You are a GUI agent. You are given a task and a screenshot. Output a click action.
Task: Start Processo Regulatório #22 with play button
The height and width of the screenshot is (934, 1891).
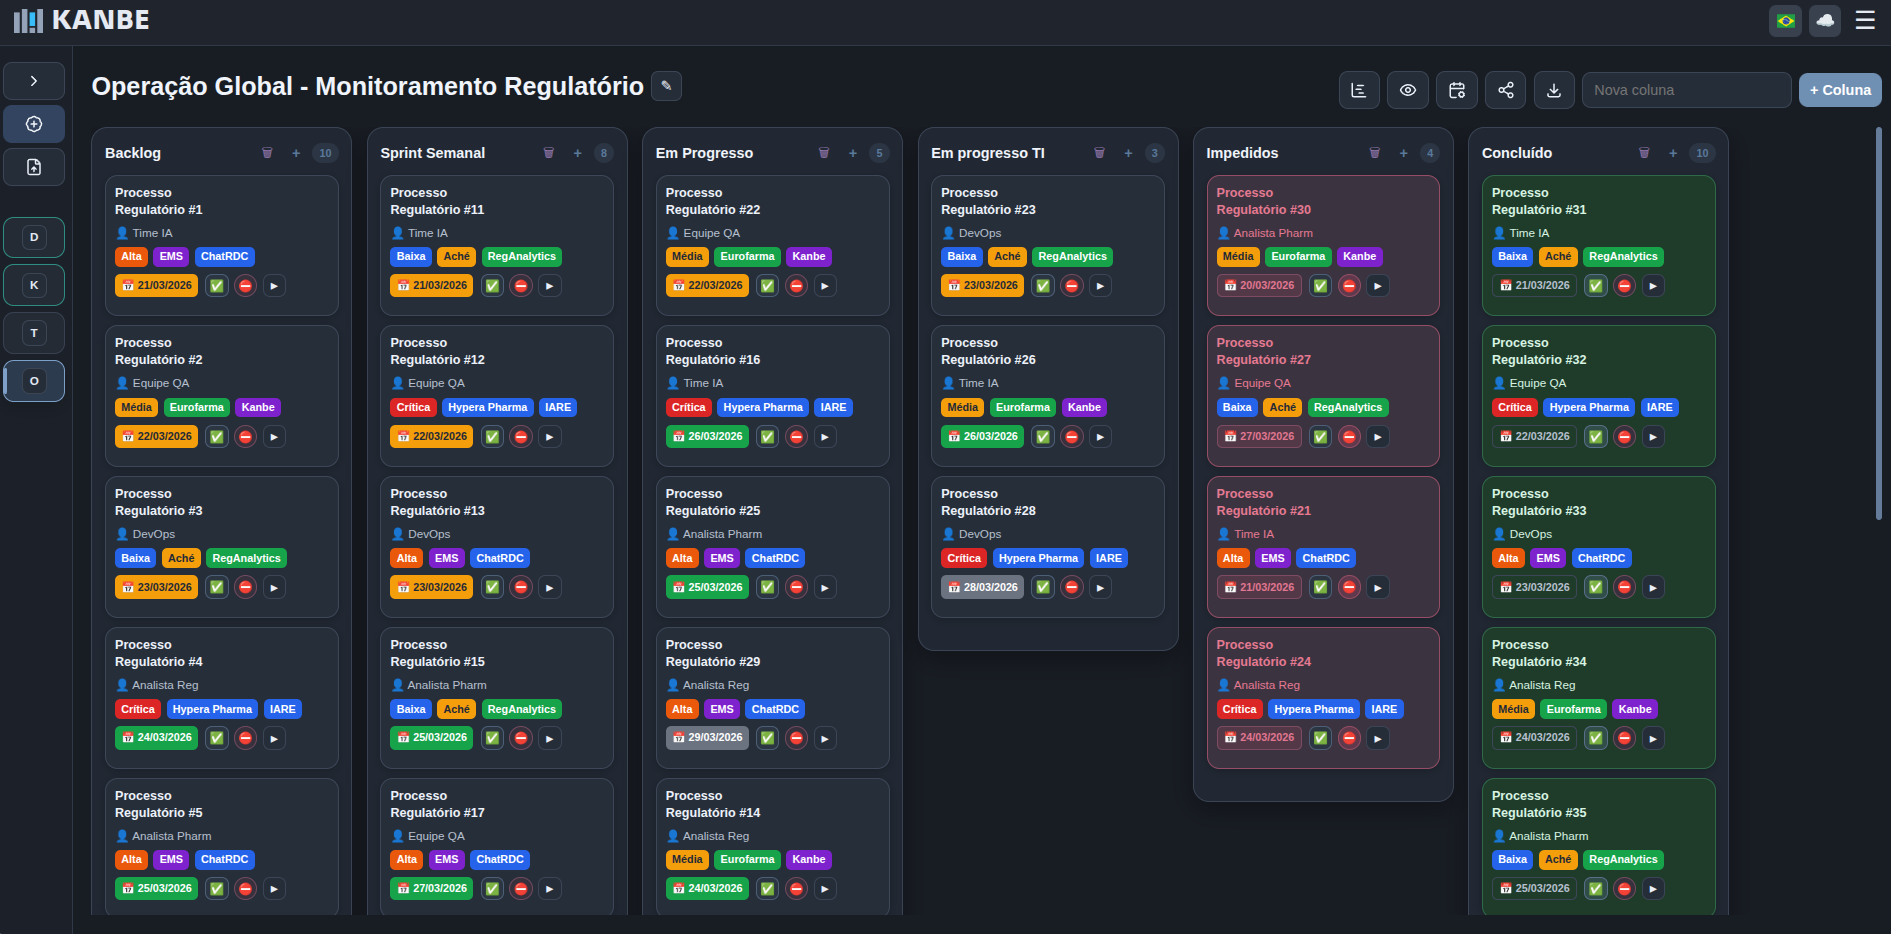tap(825, 285)
